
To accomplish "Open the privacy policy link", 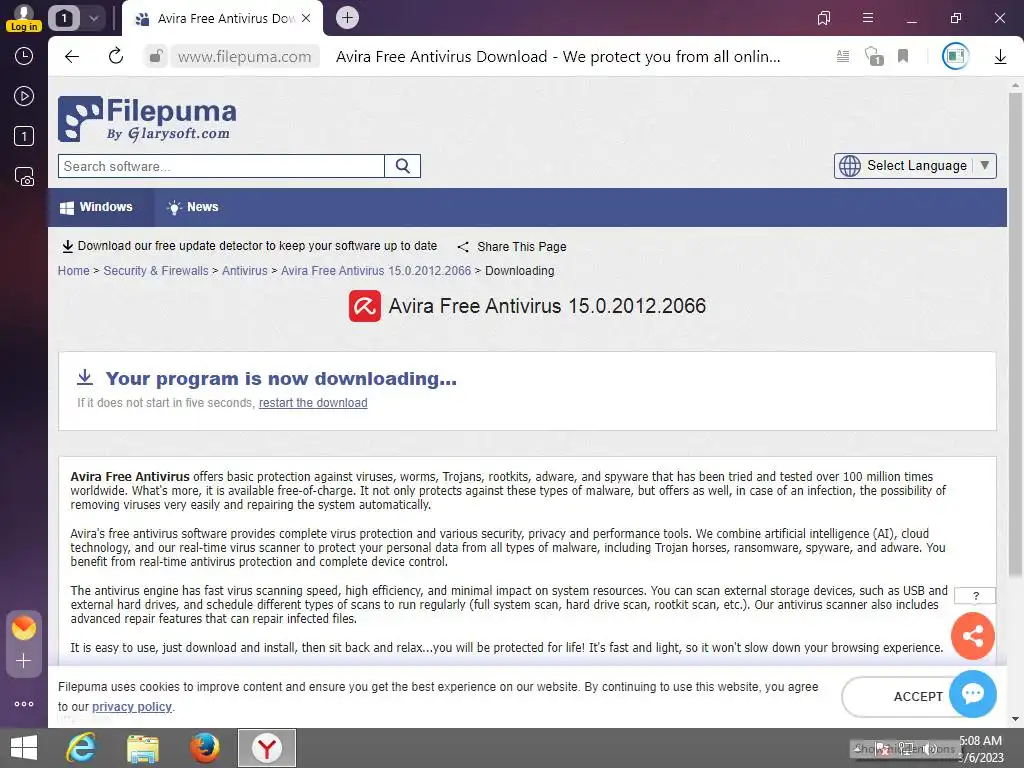I will [x=131, y=707].
